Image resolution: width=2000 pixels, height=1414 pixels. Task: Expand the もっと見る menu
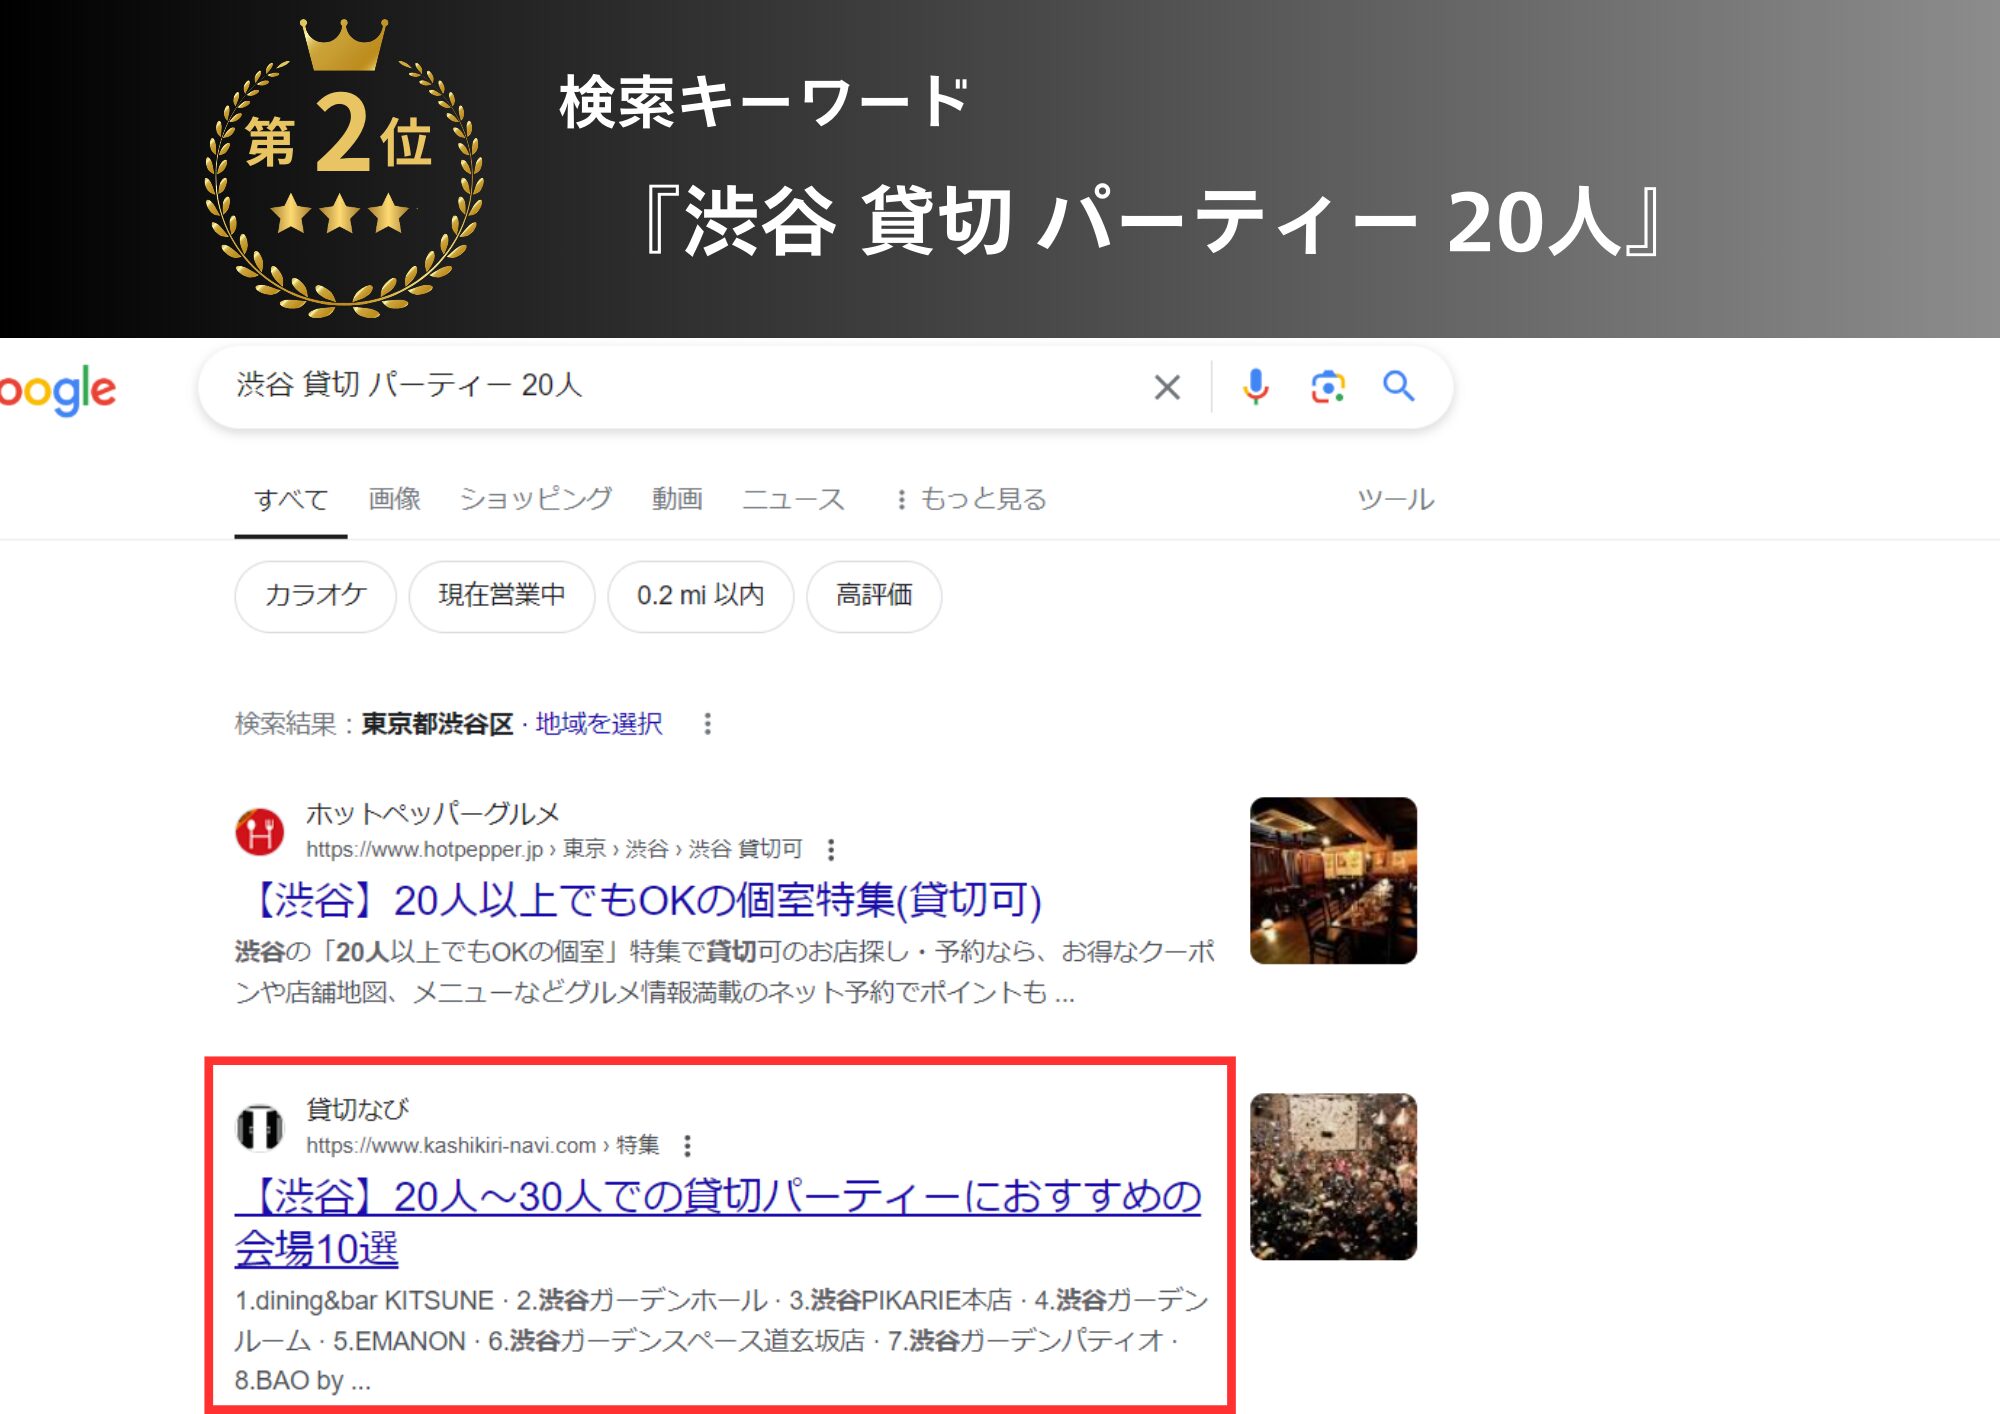pyautogui.click(x=971, y=499)
